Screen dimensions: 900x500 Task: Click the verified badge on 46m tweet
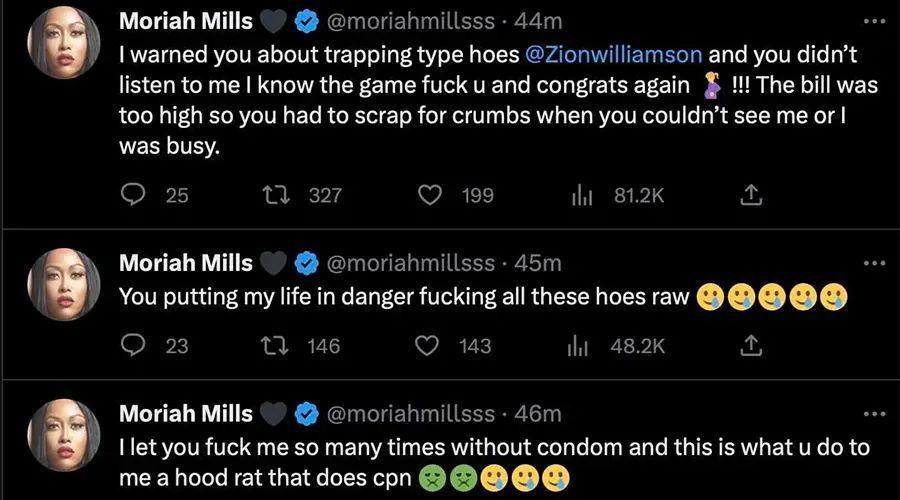point(307,413)
